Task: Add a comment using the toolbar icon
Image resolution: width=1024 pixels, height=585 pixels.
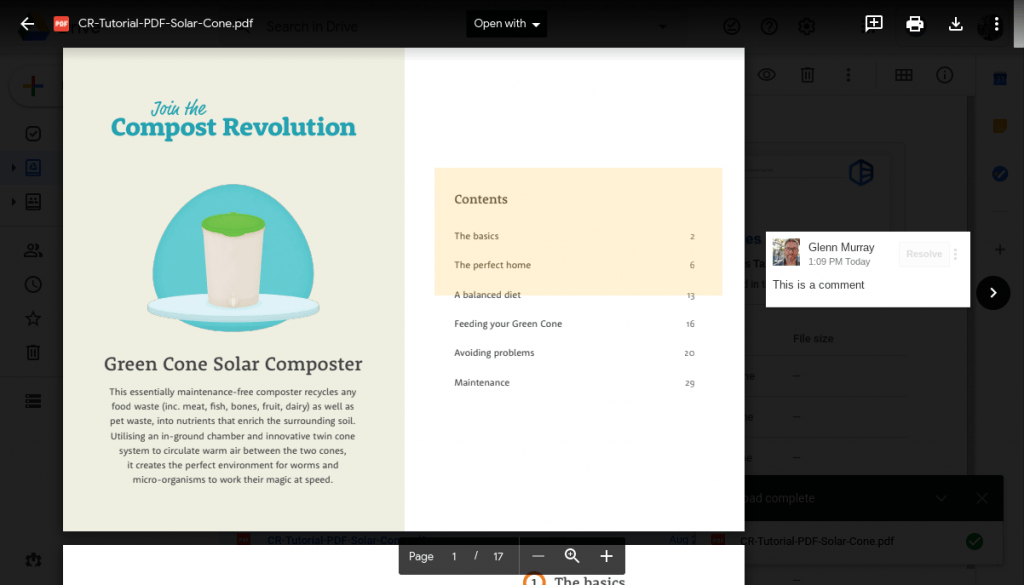Action: 873,24
